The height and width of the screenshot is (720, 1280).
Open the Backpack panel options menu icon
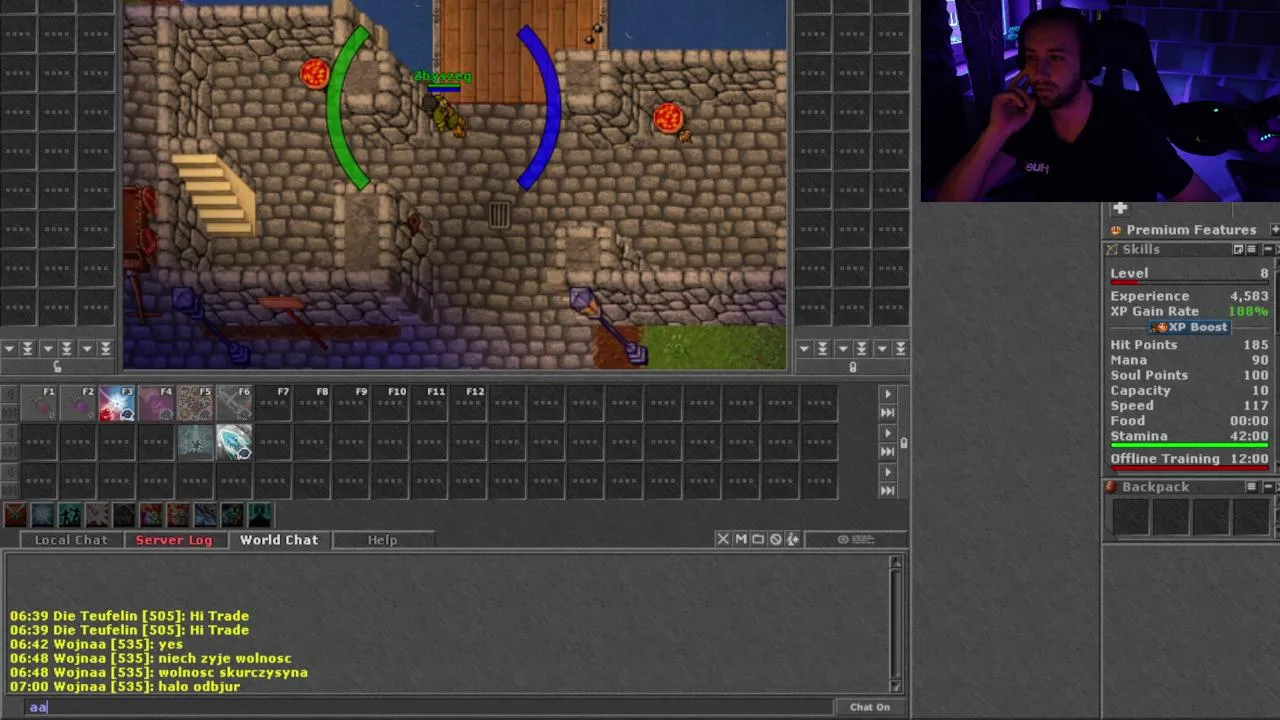[x=1251, y=487]
